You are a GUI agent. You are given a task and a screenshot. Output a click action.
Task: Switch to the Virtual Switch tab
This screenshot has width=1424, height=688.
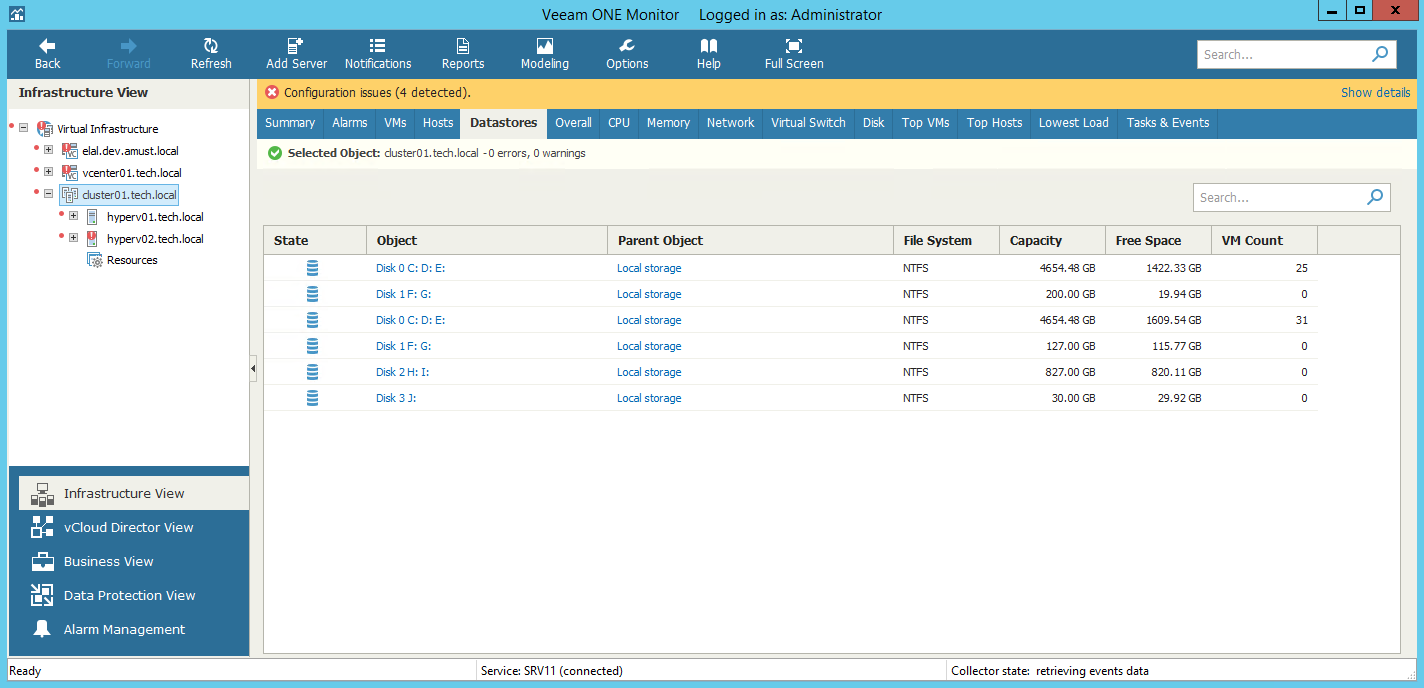[808, 123]
